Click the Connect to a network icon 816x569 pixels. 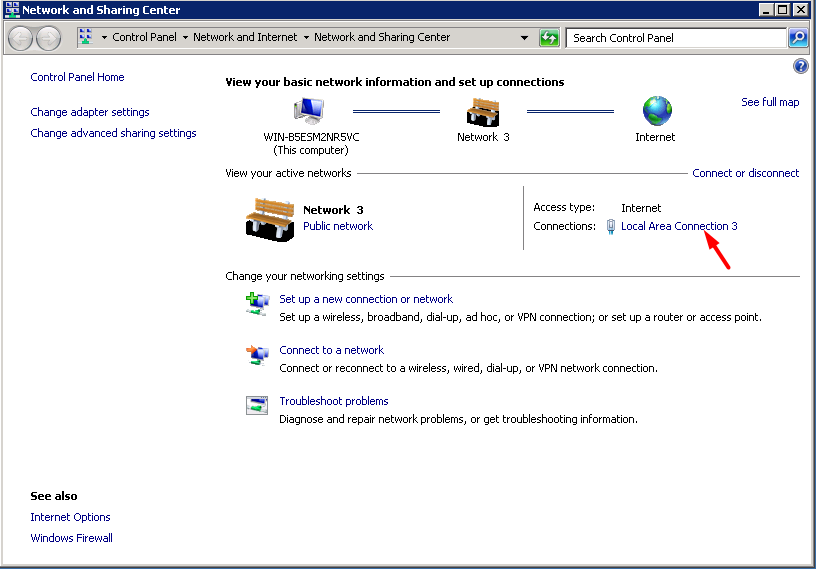[257, 355]
